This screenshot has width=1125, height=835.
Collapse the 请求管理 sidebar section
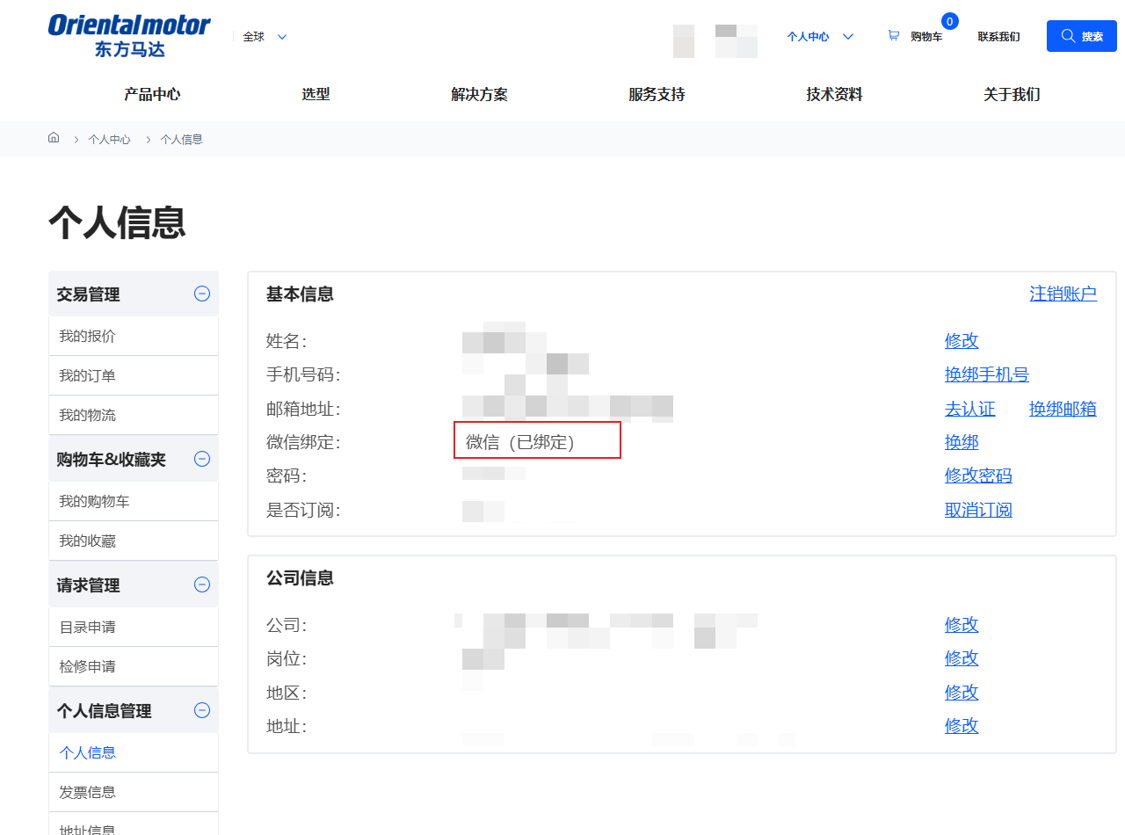click(x=201, y=584)
